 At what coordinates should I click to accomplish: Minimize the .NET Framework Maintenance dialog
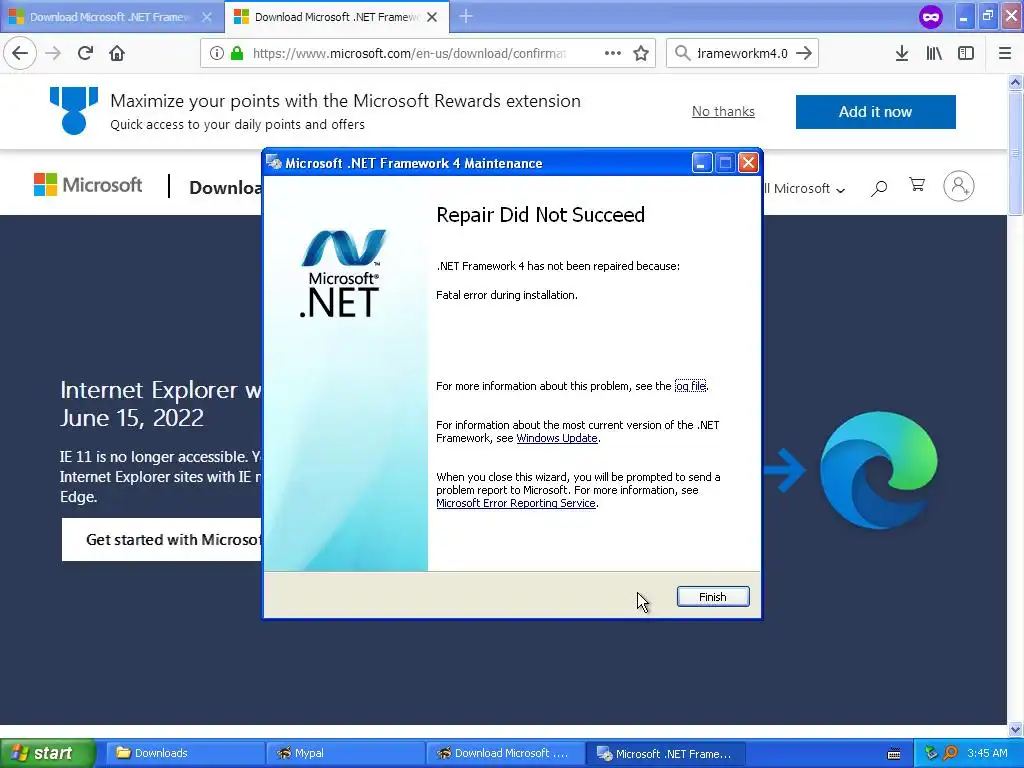tap(701, 163)
